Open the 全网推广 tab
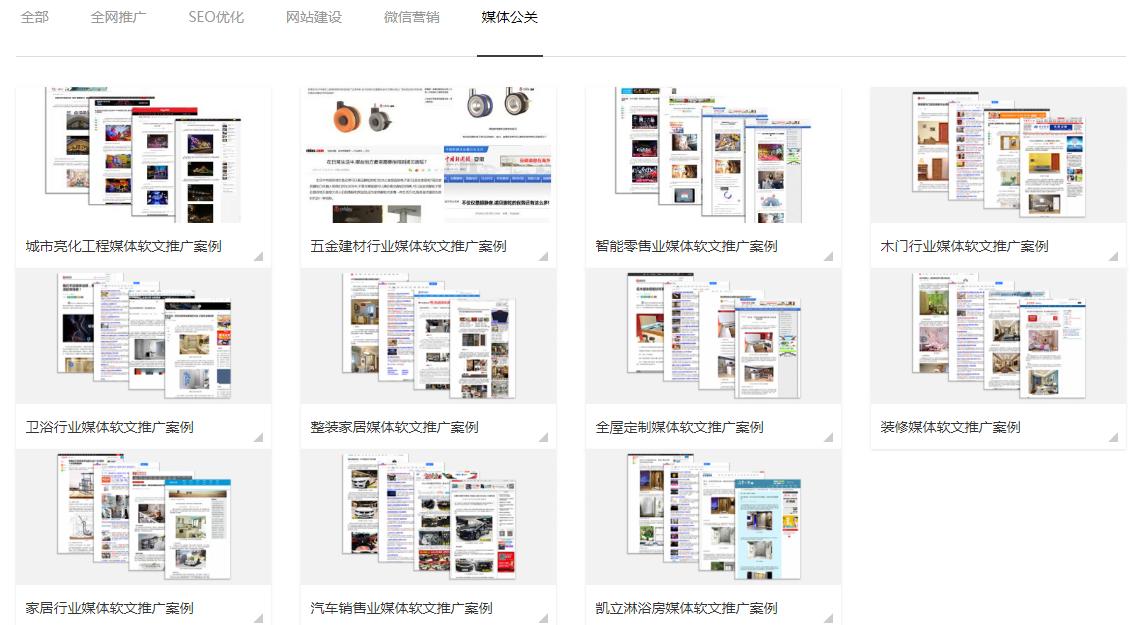Screen dimensions: 1147x625 120,16
